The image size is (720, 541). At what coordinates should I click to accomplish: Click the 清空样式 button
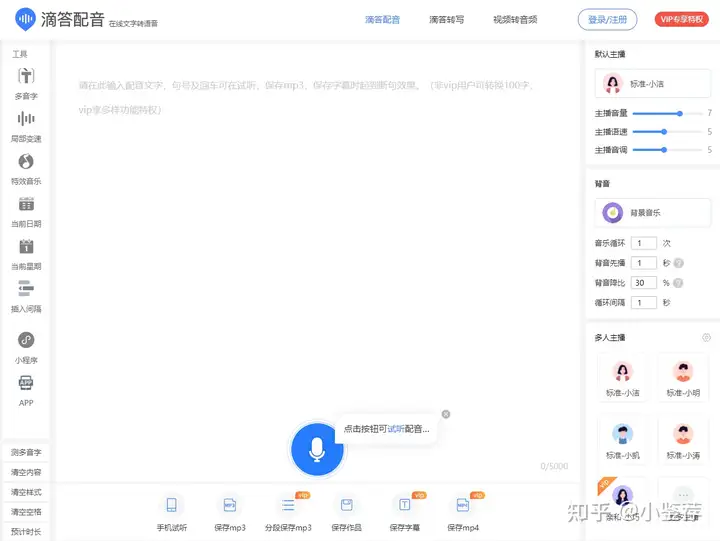[x=26, y=492]
